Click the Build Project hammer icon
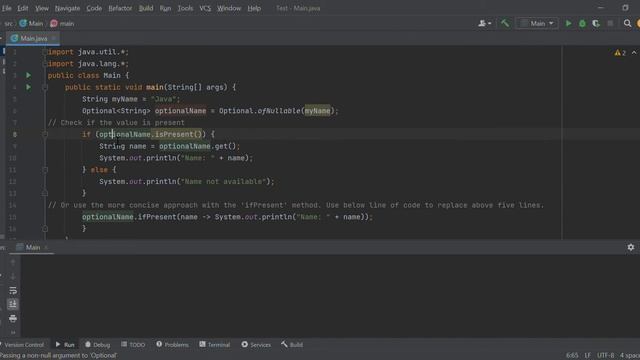The width and height of the screenshot is (640, 360). [x=505, y=23]
